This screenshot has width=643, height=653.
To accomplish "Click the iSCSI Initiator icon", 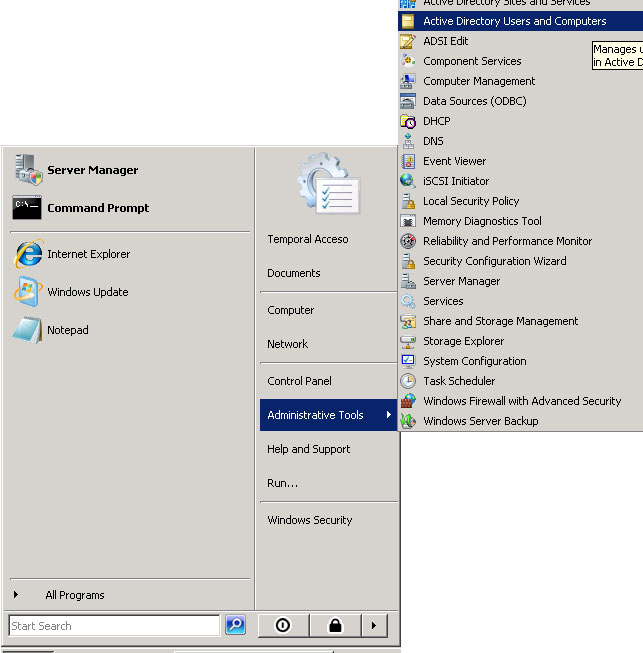I will click(x=408, y=181).
